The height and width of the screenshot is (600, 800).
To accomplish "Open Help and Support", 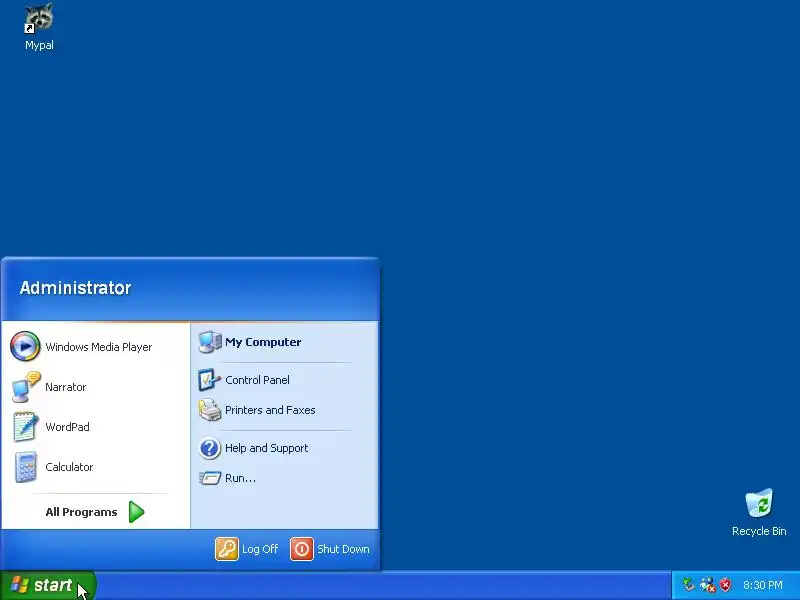I will click(x=284, y=448).
